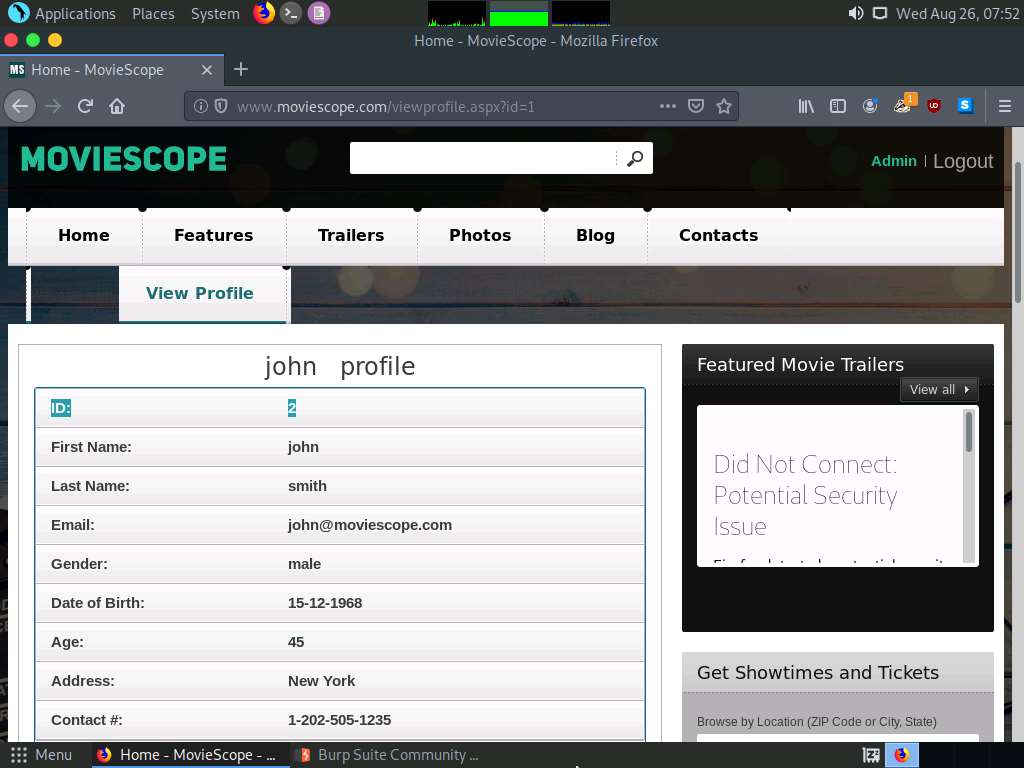Click the site security shield in address bar
The image size is (1024, 768).
(219, 106)
